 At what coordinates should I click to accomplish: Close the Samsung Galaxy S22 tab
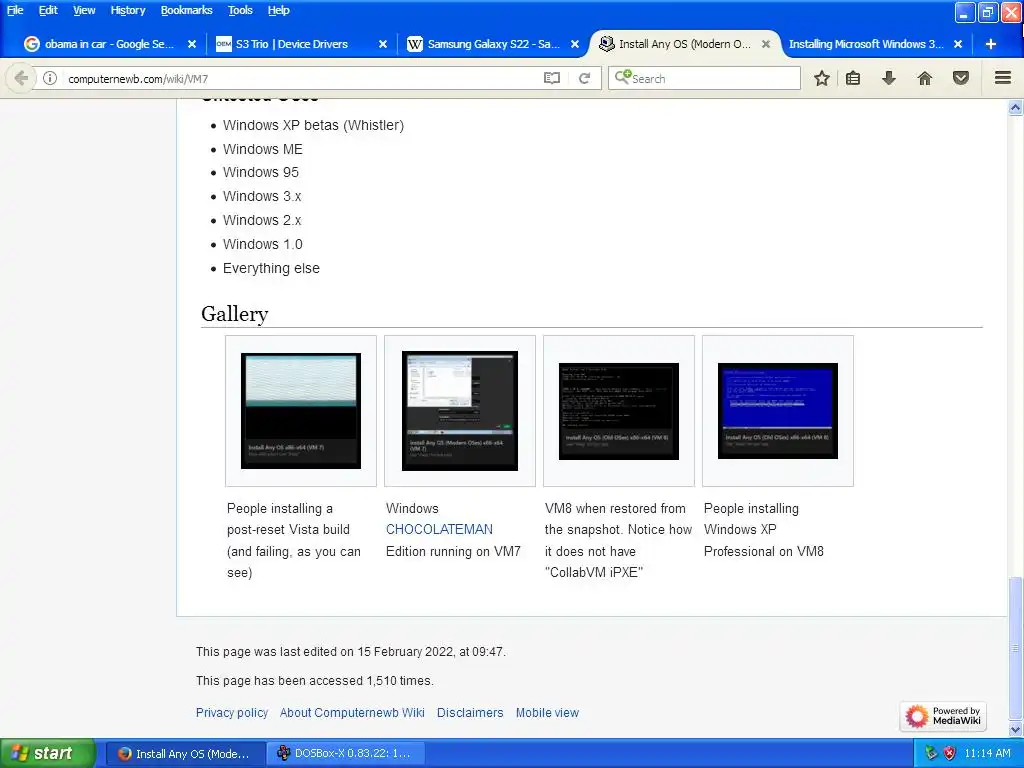coord(575,44)
